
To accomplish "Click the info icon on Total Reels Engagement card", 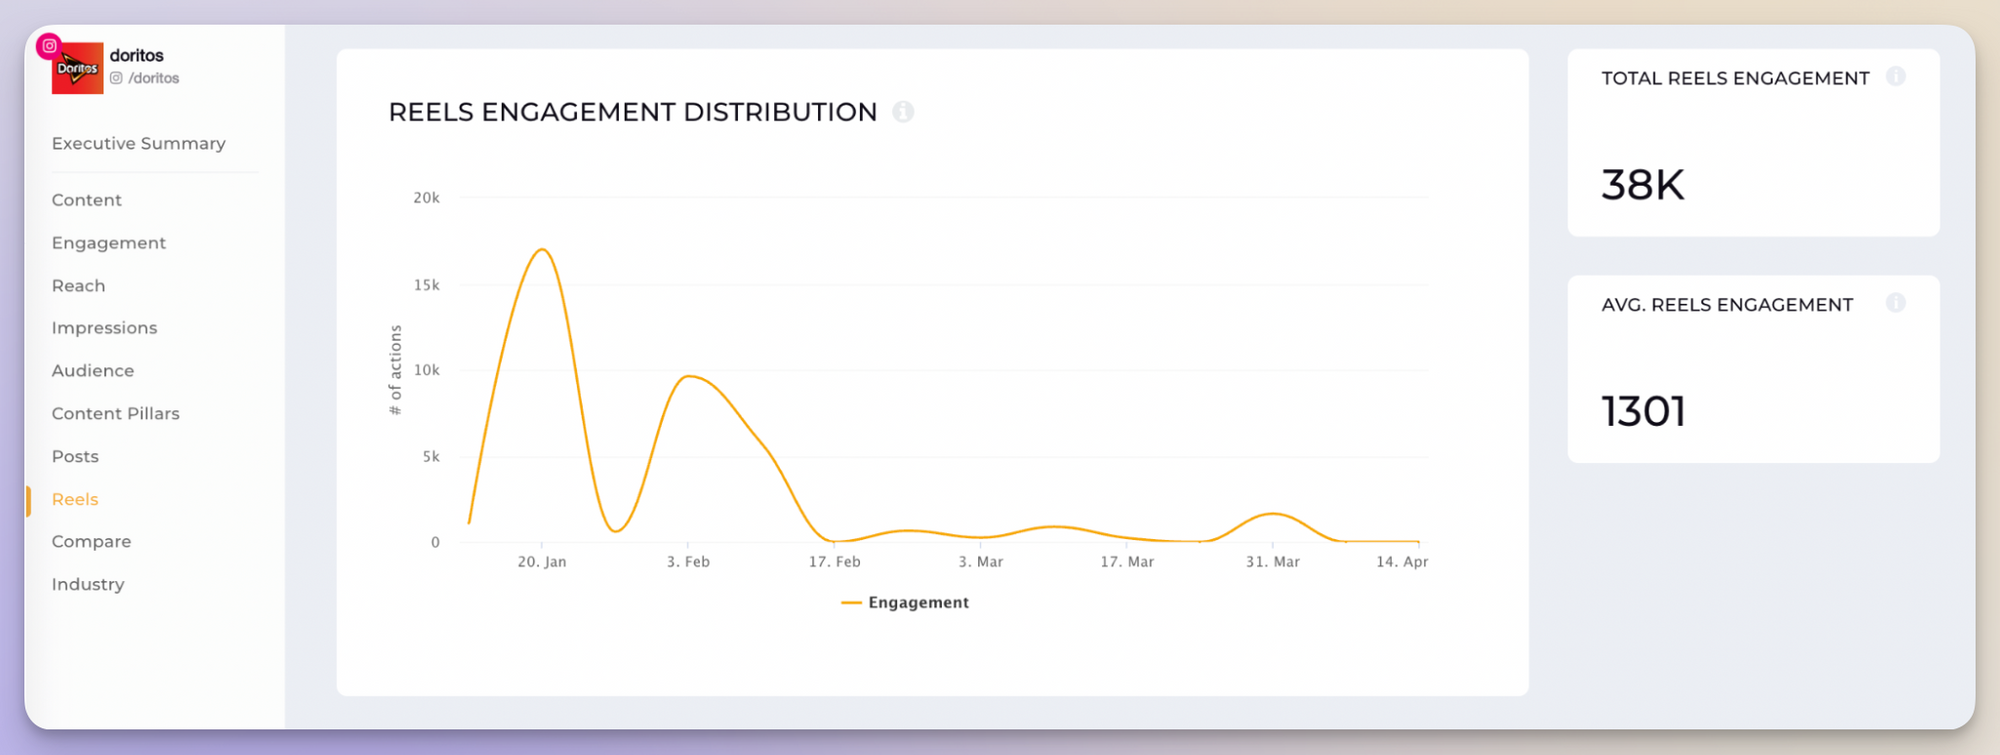I will (1896, 77).
